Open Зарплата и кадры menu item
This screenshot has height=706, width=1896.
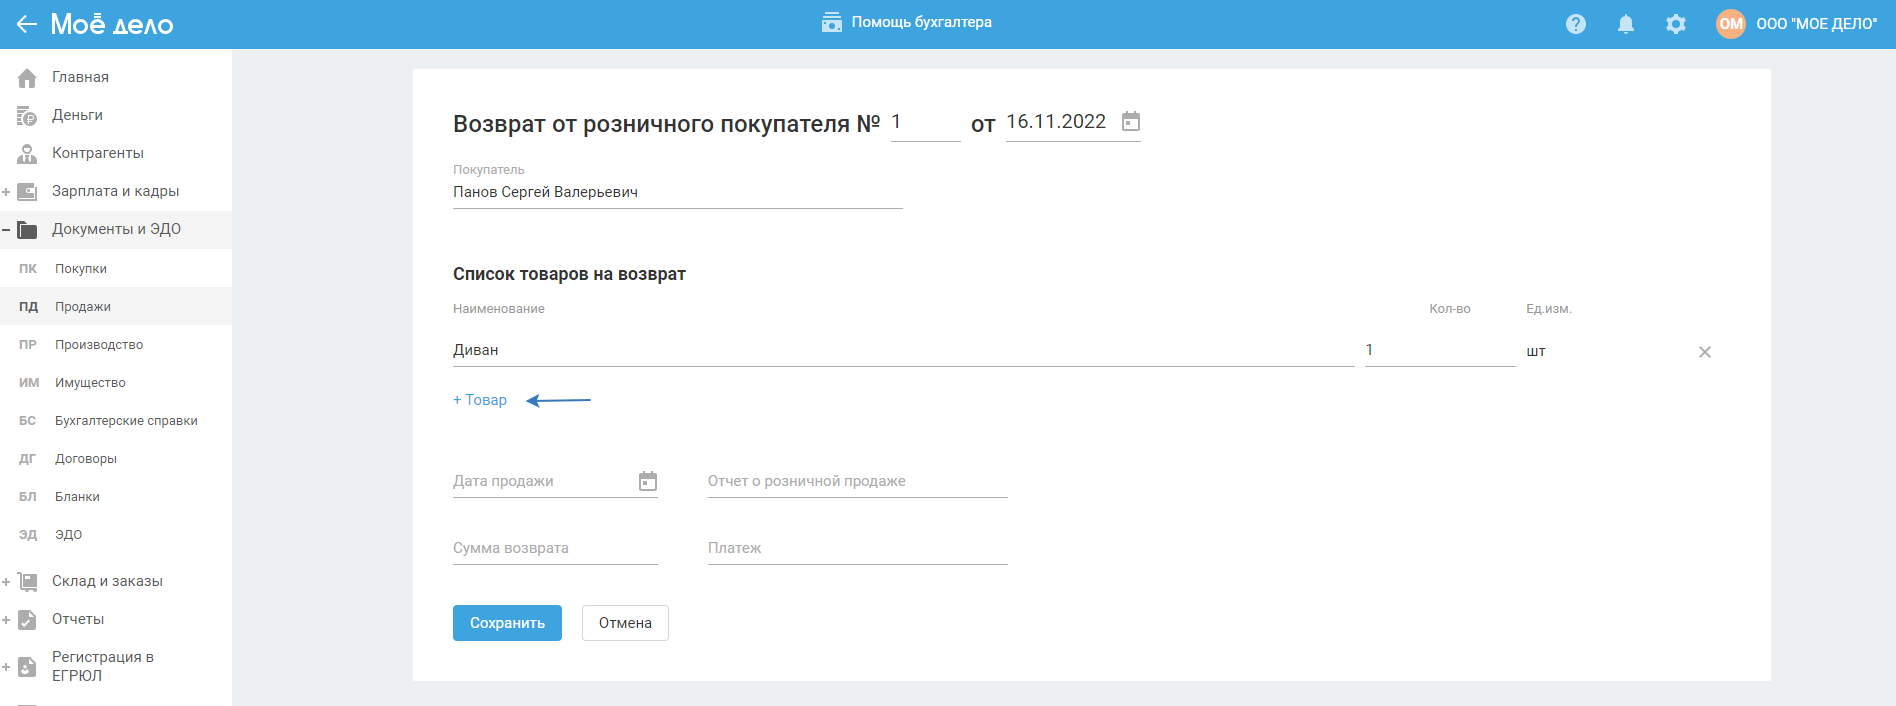click(115, 191)
